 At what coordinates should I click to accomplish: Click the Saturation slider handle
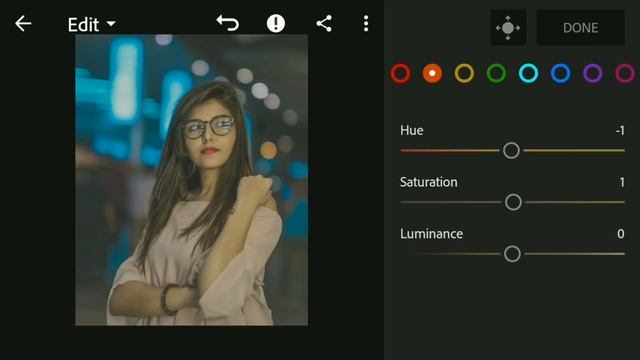(x=513, y=202)
